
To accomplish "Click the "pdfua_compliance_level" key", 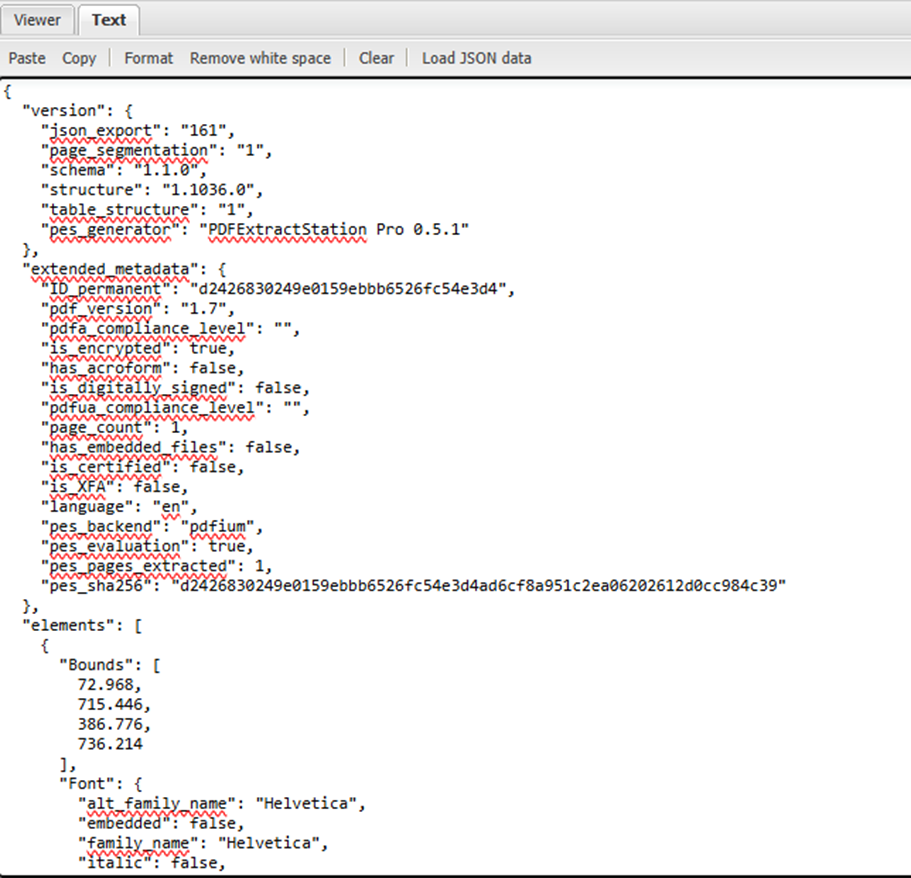I will tap(152, 407).
